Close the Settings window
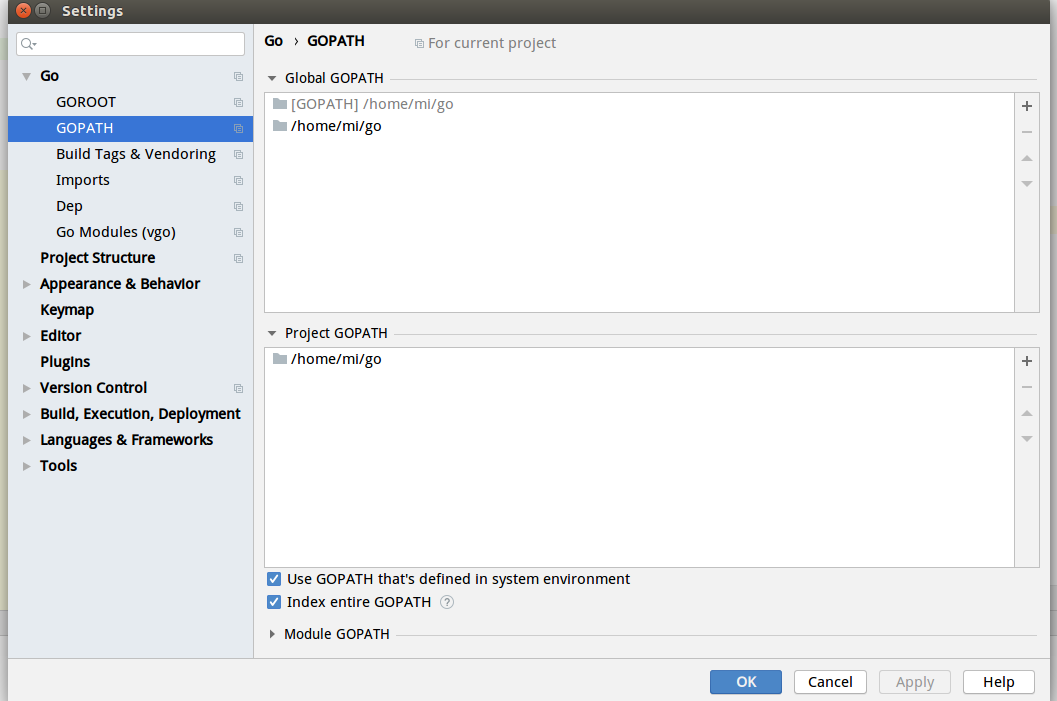The width and height of the screenshot is (1057, 701). tap(24, 10)
